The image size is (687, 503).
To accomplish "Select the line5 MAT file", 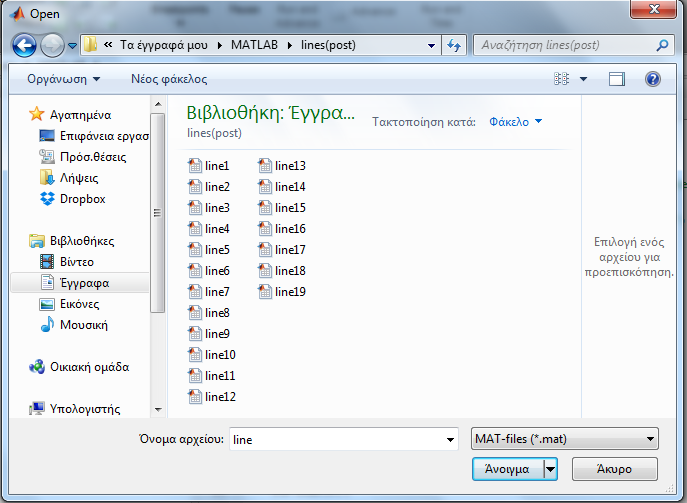I will tap(209, 250).
